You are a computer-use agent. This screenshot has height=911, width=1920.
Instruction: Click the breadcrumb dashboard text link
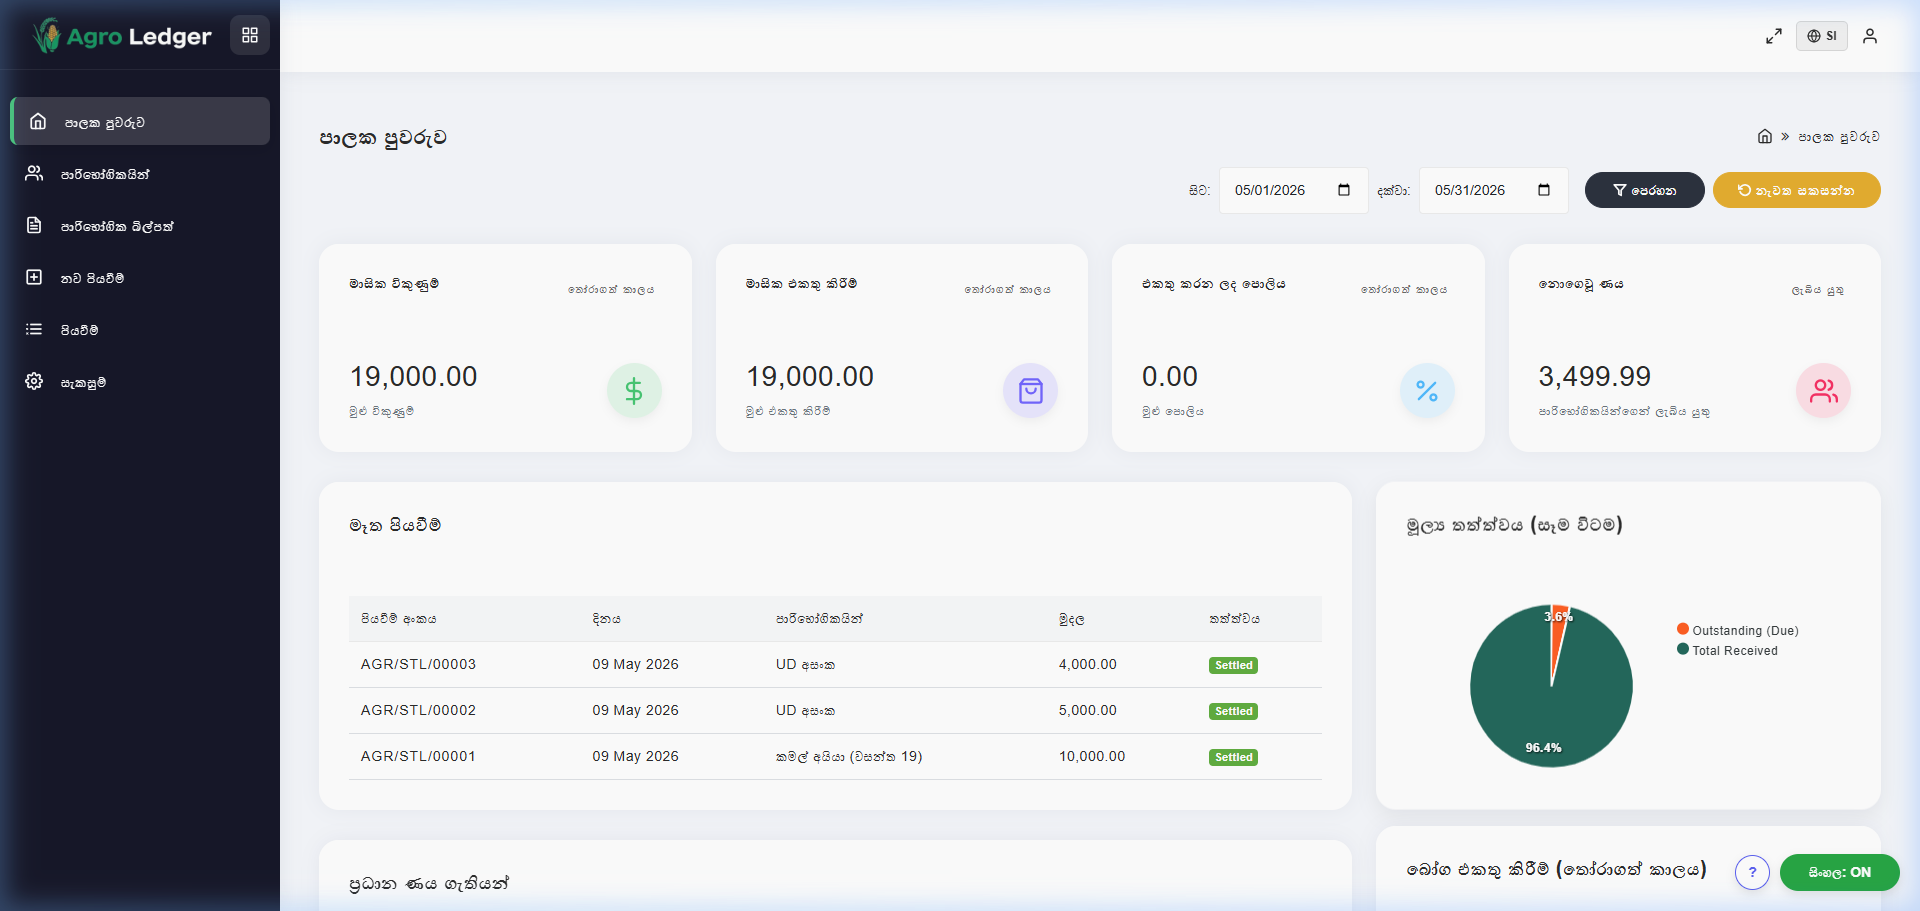1838,137
